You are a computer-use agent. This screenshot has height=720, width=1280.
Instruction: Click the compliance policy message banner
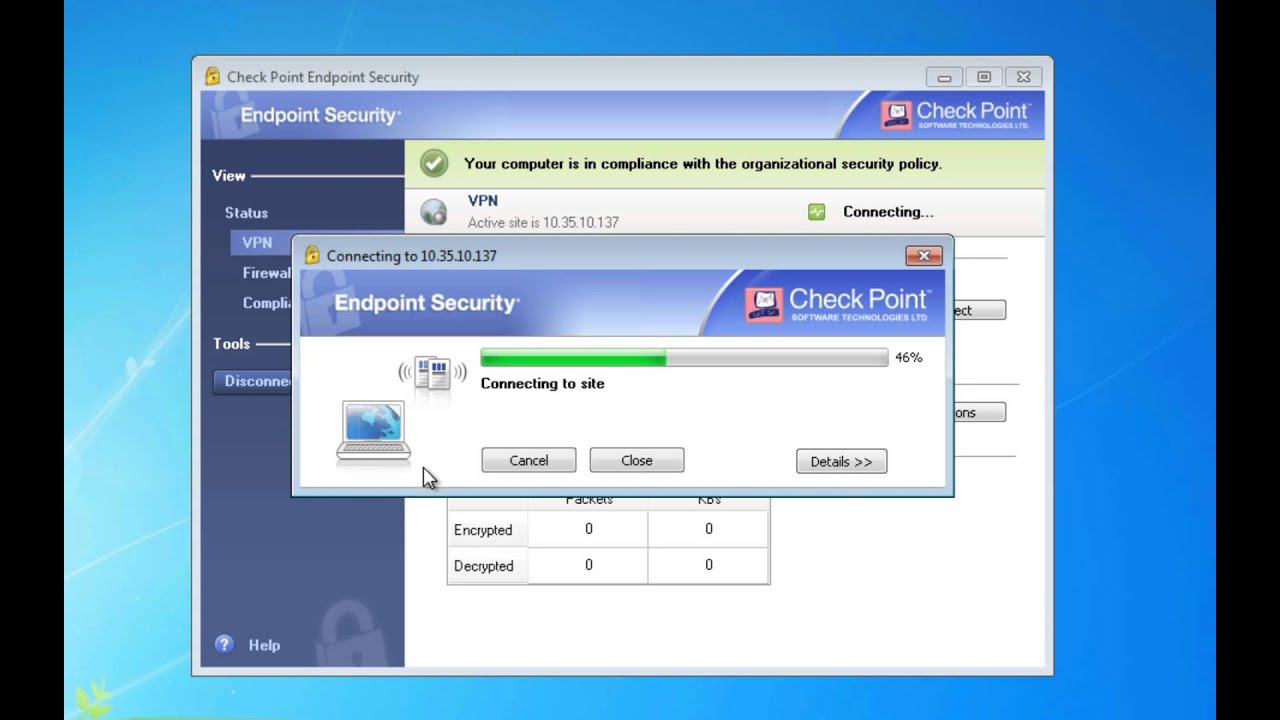[724, 163]
